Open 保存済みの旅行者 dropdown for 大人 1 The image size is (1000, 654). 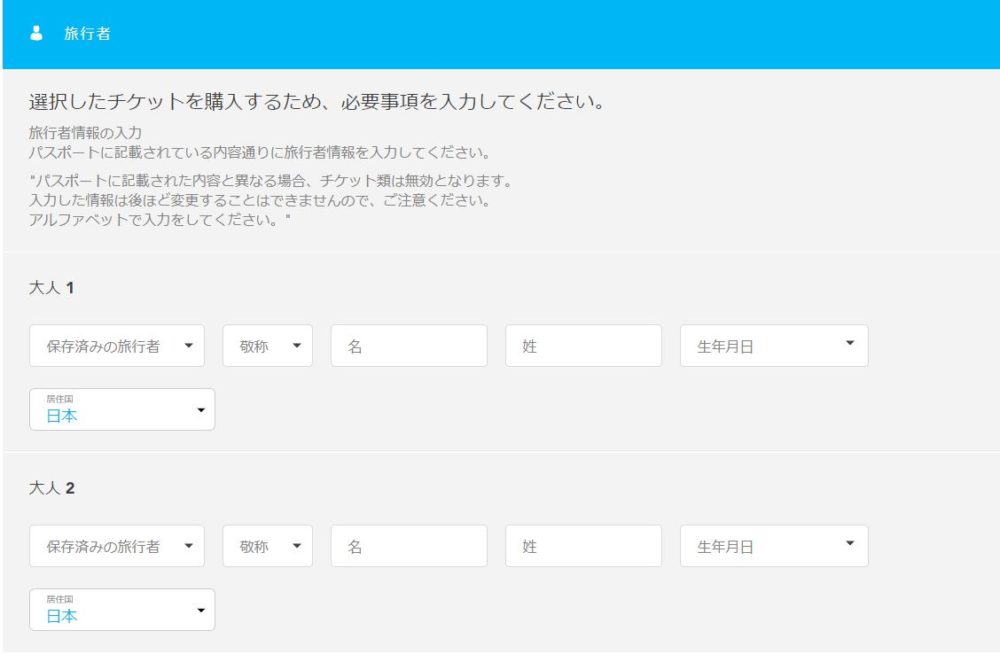tap(117, 346)
